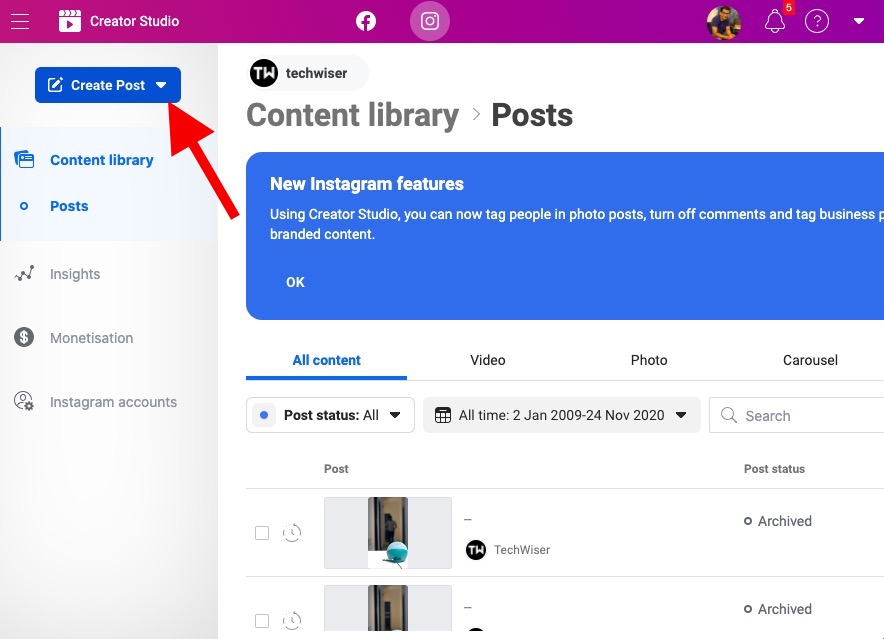Click the techwiser account chip
The height and width of the screenshot is (639, 884).
[307, 73]
